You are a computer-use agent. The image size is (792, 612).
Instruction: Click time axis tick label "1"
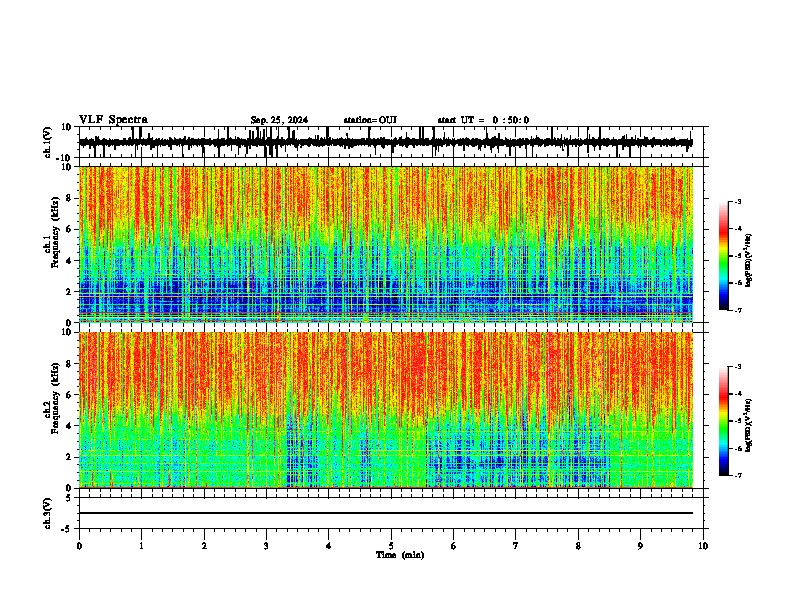(x=141, y=546)
